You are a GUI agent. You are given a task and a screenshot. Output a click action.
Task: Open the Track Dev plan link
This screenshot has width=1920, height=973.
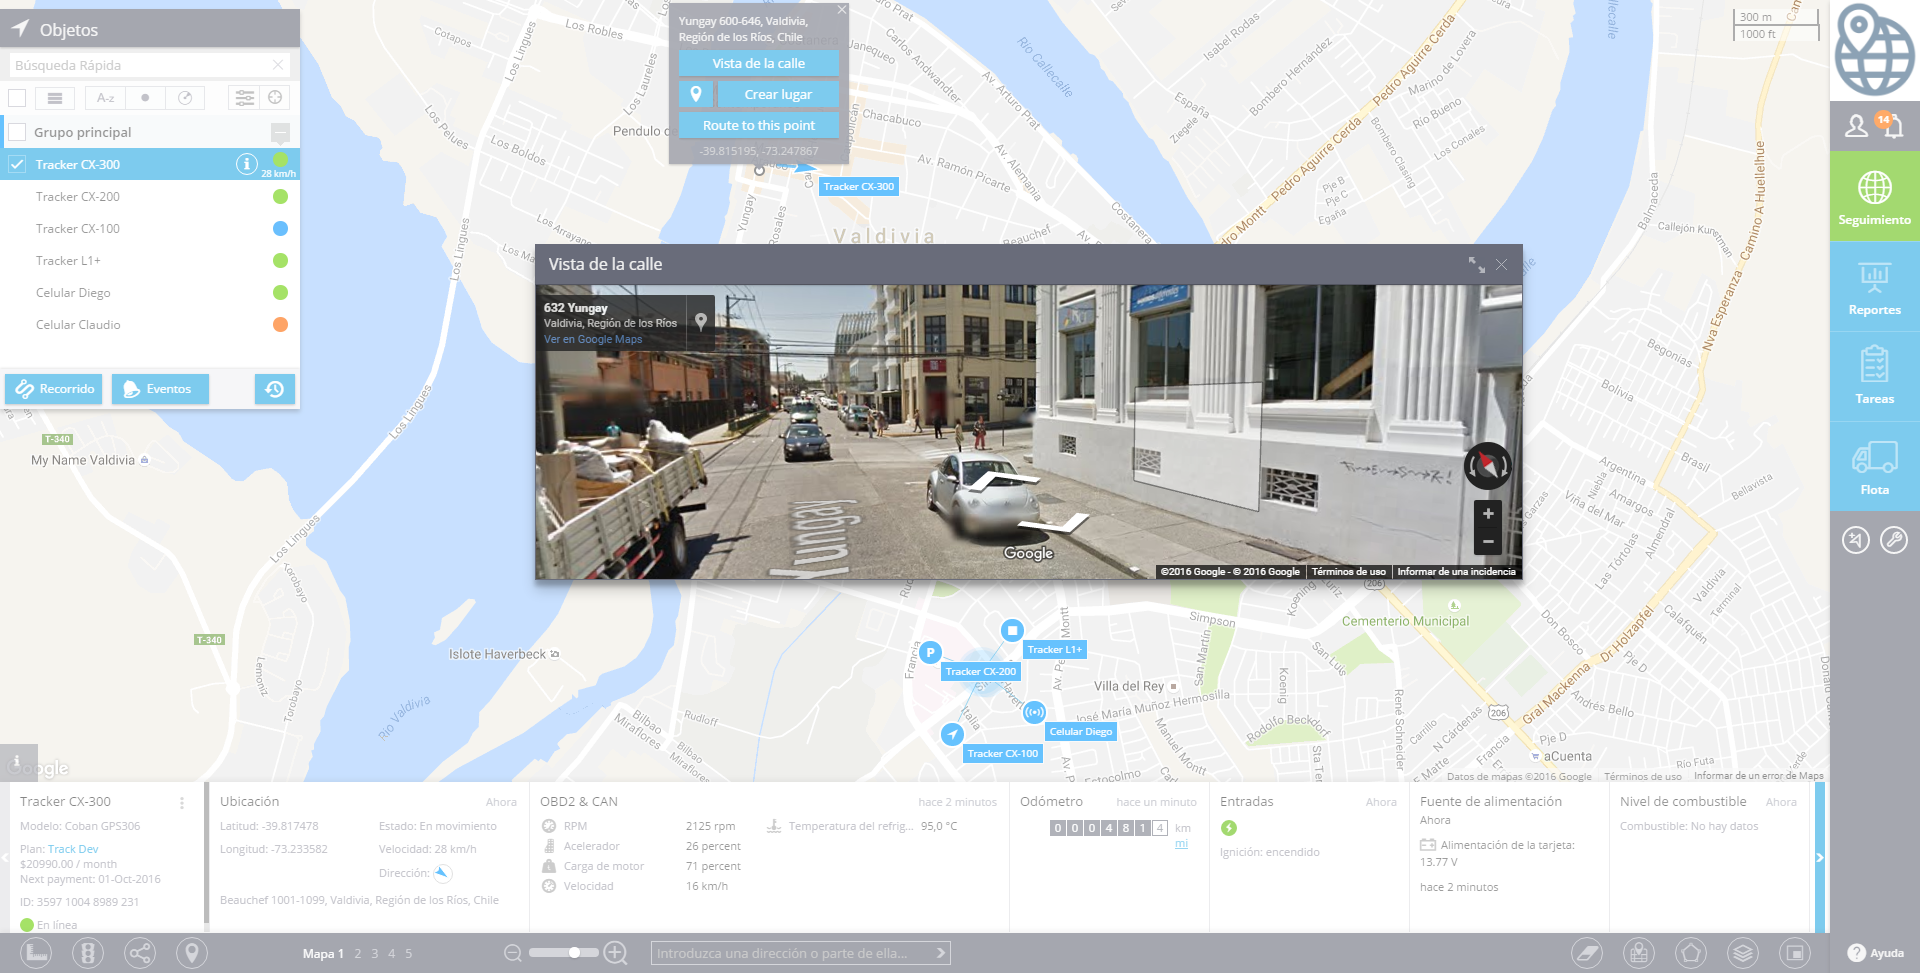pos(73,849)
